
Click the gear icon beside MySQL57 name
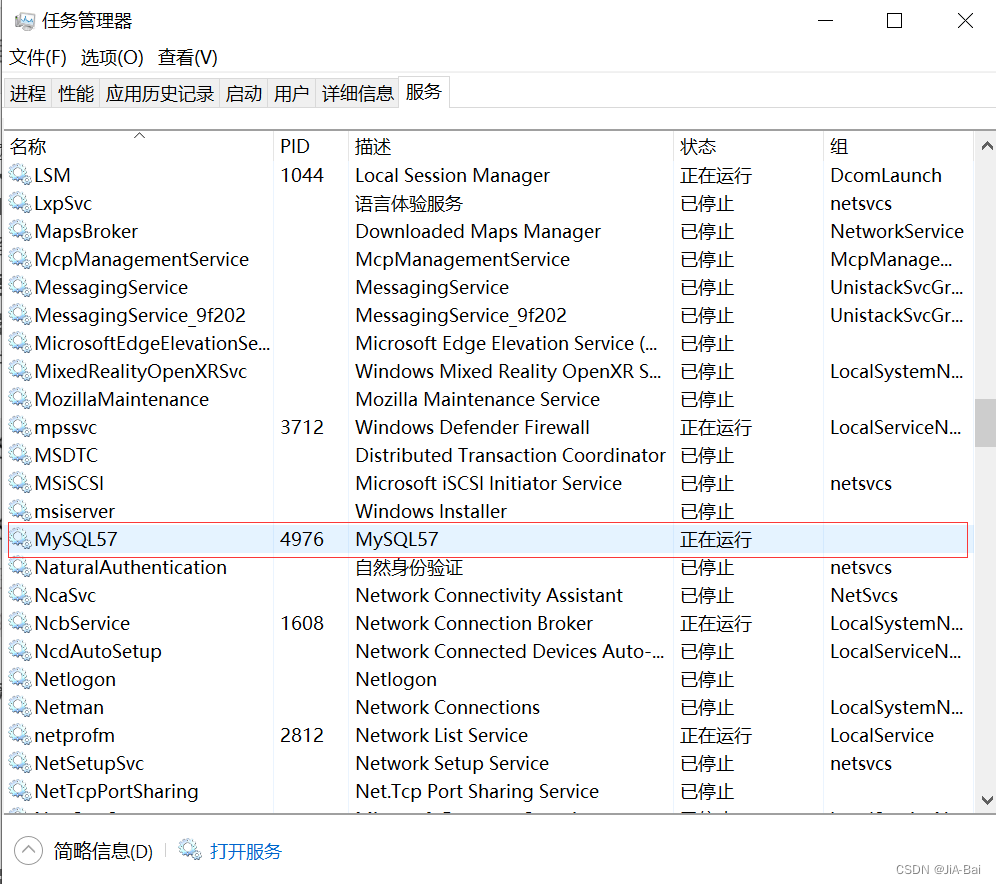click(x=20, y=539)
